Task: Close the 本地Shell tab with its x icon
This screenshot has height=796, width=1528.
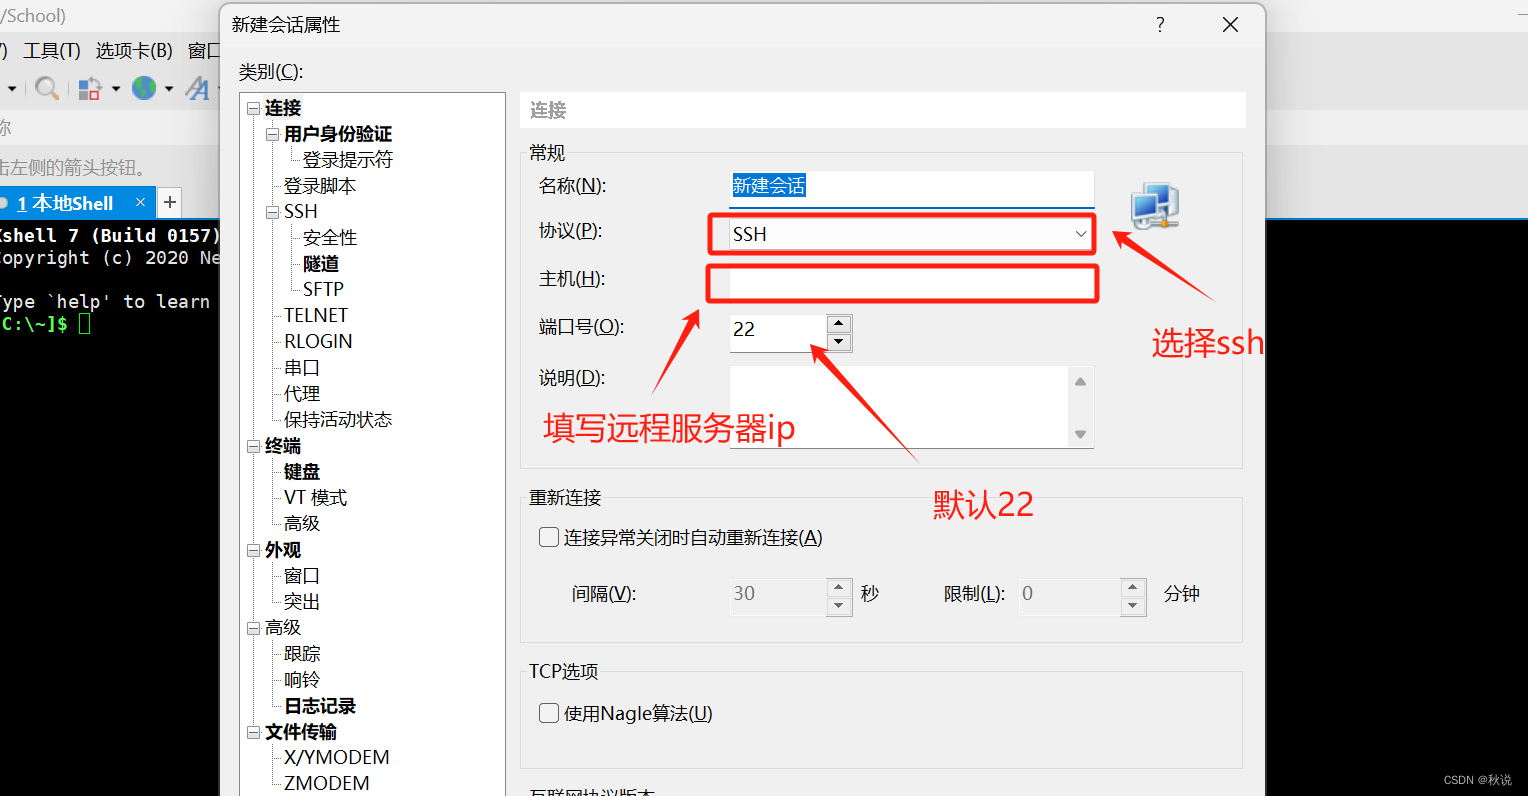Action: pyautogui.click(x=141, y=202)
